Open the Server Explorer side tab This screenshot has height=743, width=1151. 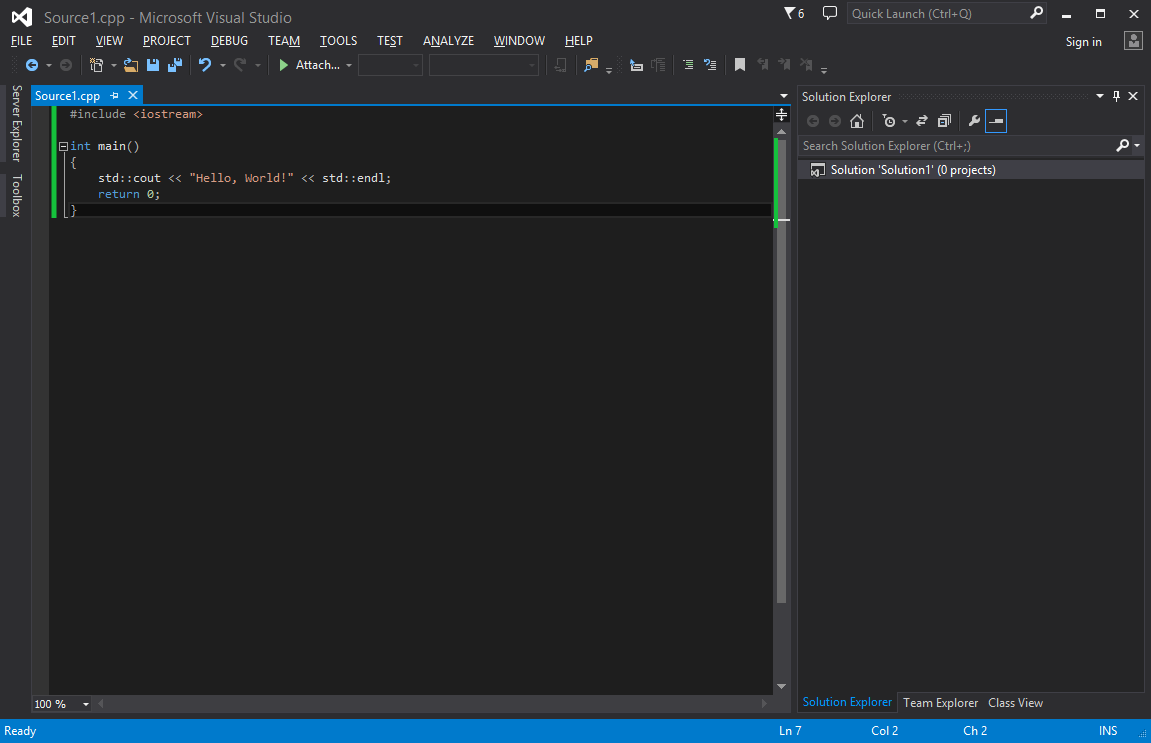click(x=16, y=123)
